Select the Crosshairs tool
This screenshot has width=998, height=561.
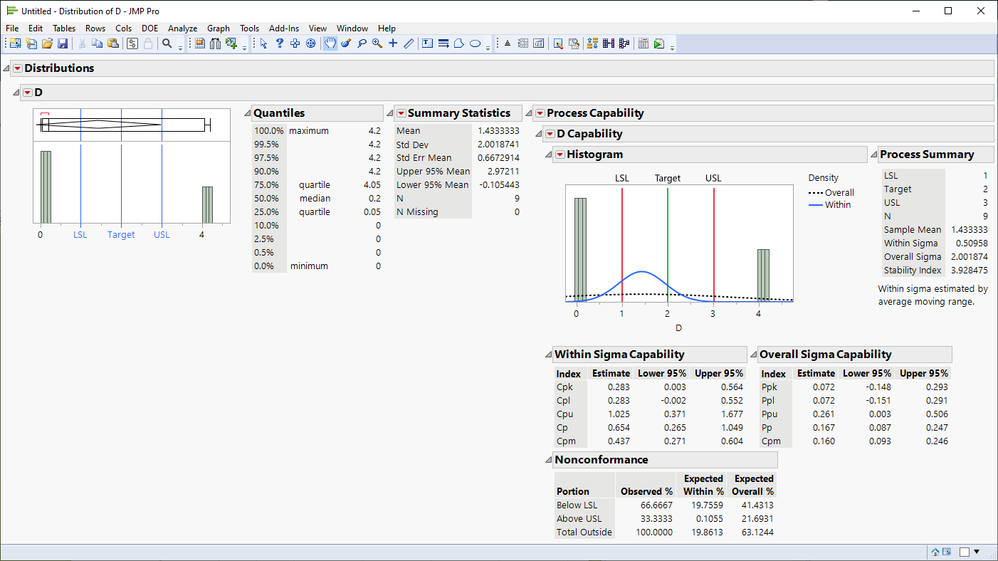click(393, 44)
